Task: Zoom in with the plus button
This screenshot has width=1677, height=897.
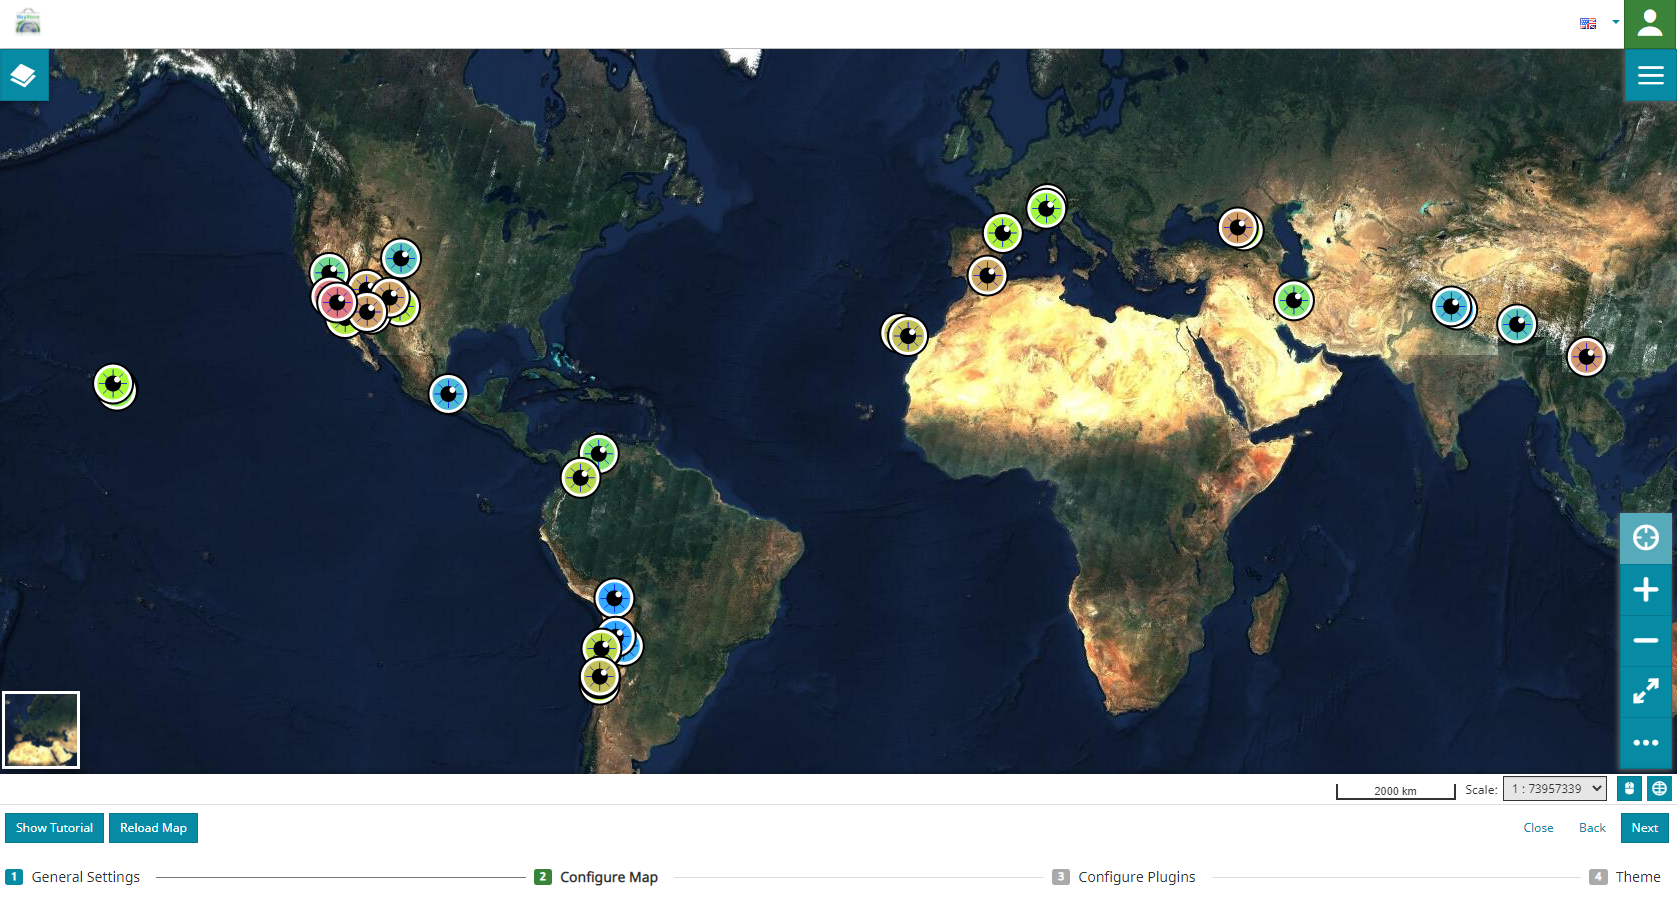Action: (x=1645, y=590)
